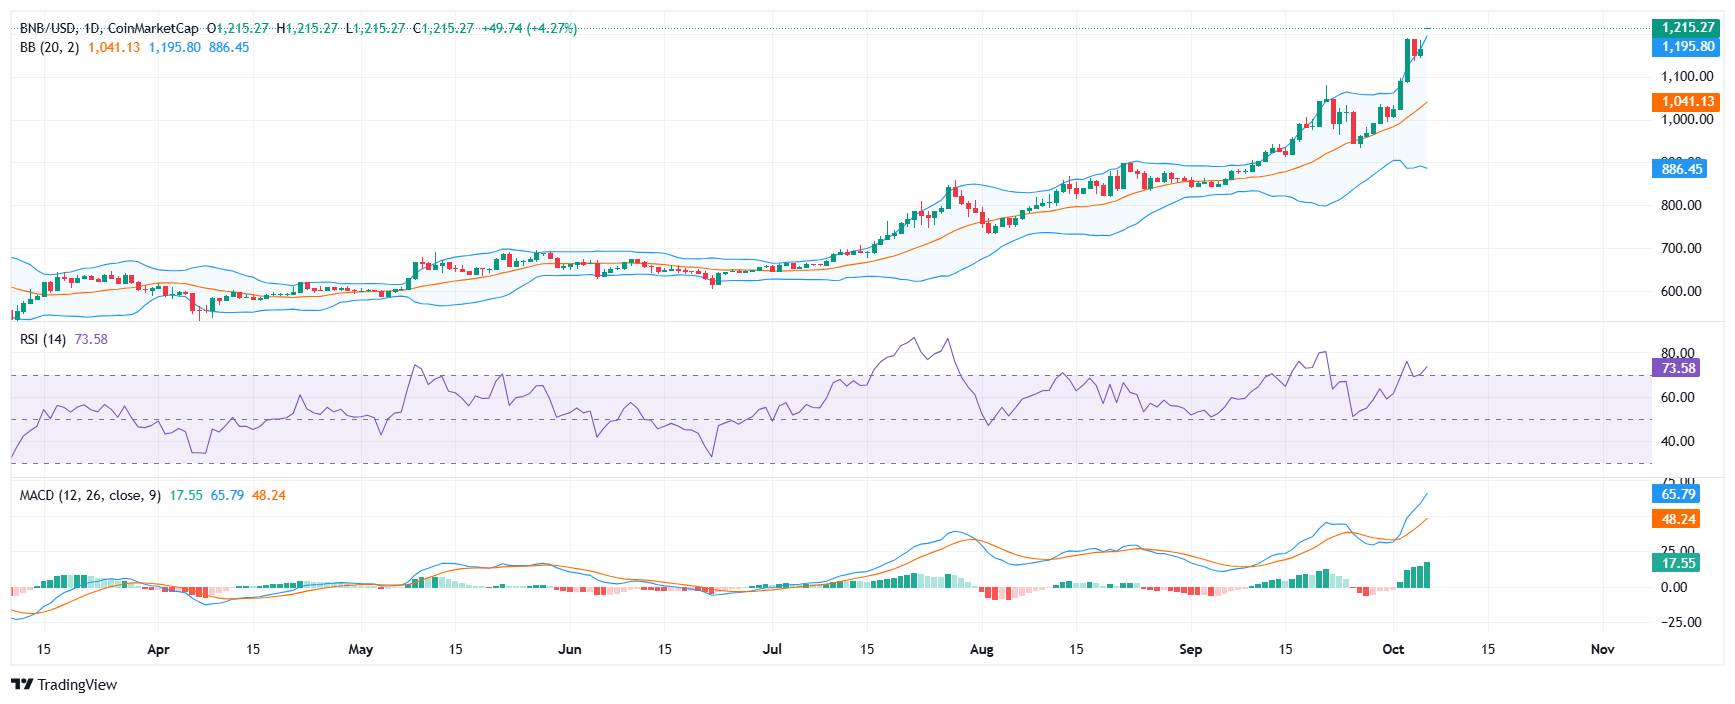
Task: Click the green 1,215.27 current price tag
Action: pyautogui.click(x=1687, y=28)
